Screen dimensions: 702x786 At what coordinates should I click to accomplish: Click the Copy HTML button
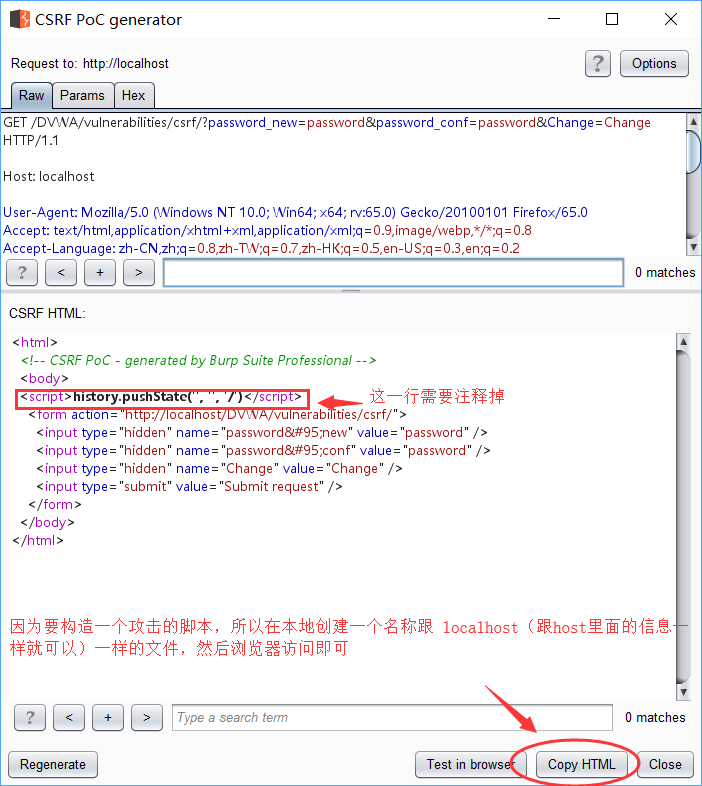coord(582,764)
